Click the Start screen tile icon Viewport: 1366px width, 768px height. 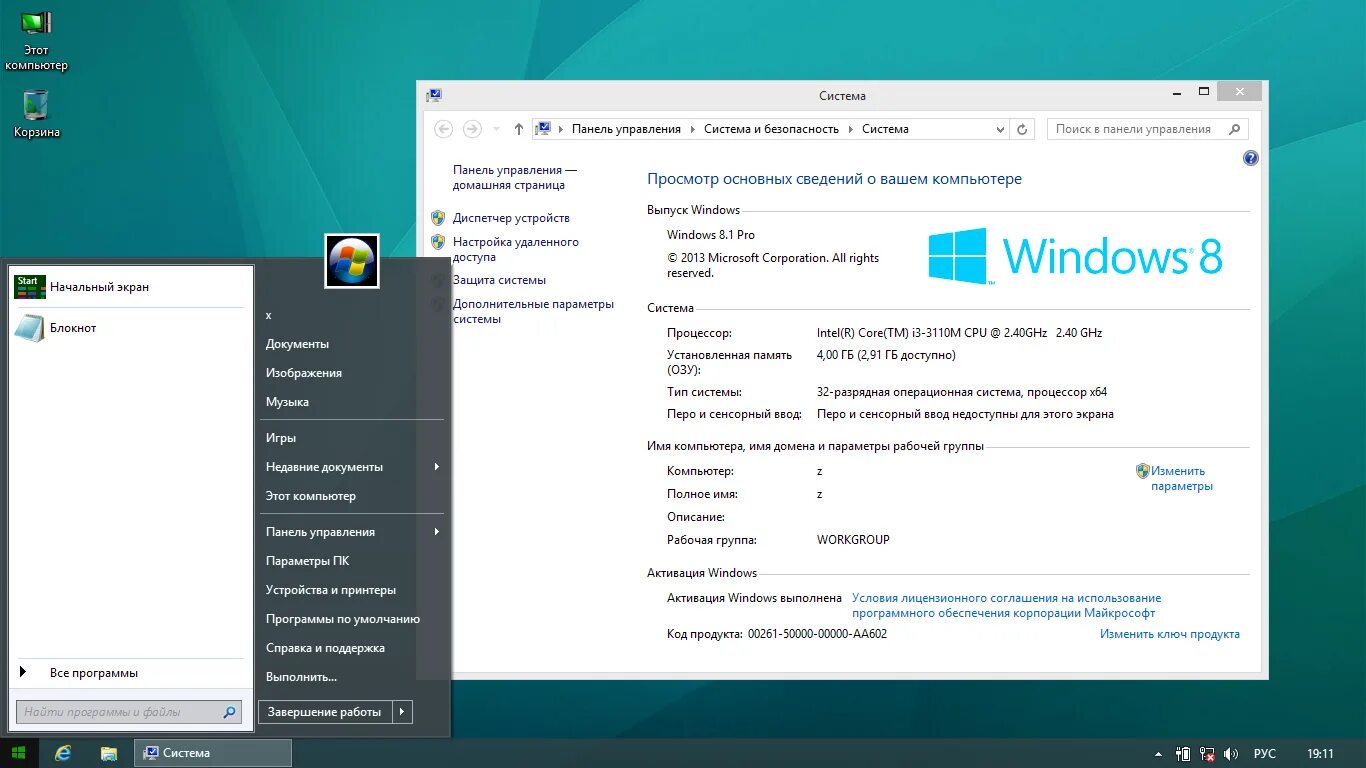click(x=29, y=287)
